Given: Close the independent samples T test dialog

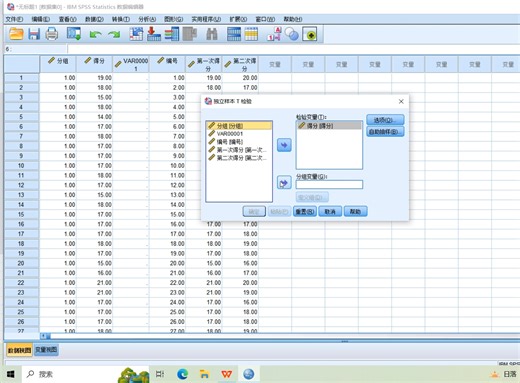Looking at the screenshot, I should point(401,101).
